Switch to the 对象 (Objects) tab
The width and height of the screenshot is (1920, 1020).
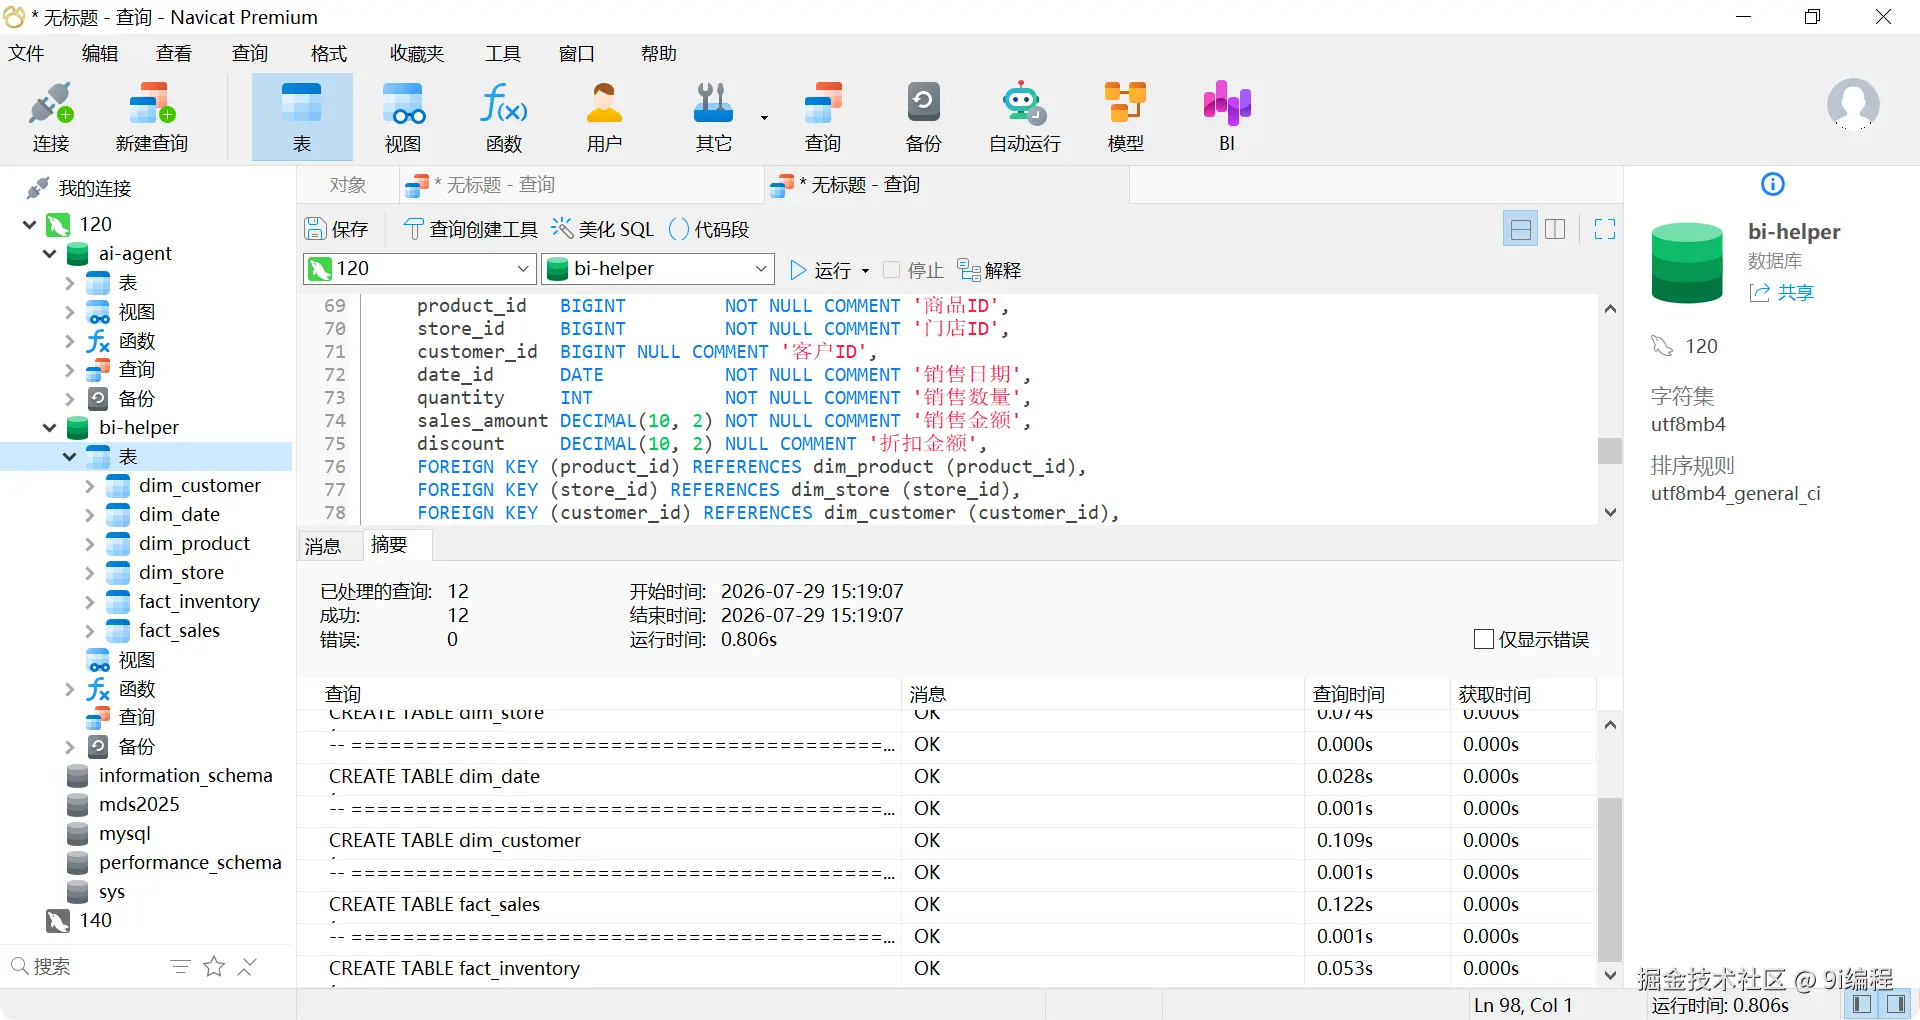click(348, 185)
